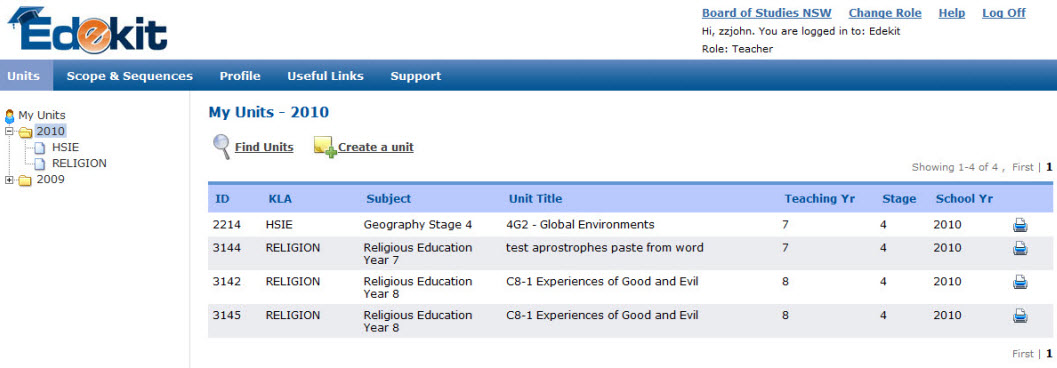Go to Useful Links tab
Viewport: 1057px width, 368px height.
[326, 76]
